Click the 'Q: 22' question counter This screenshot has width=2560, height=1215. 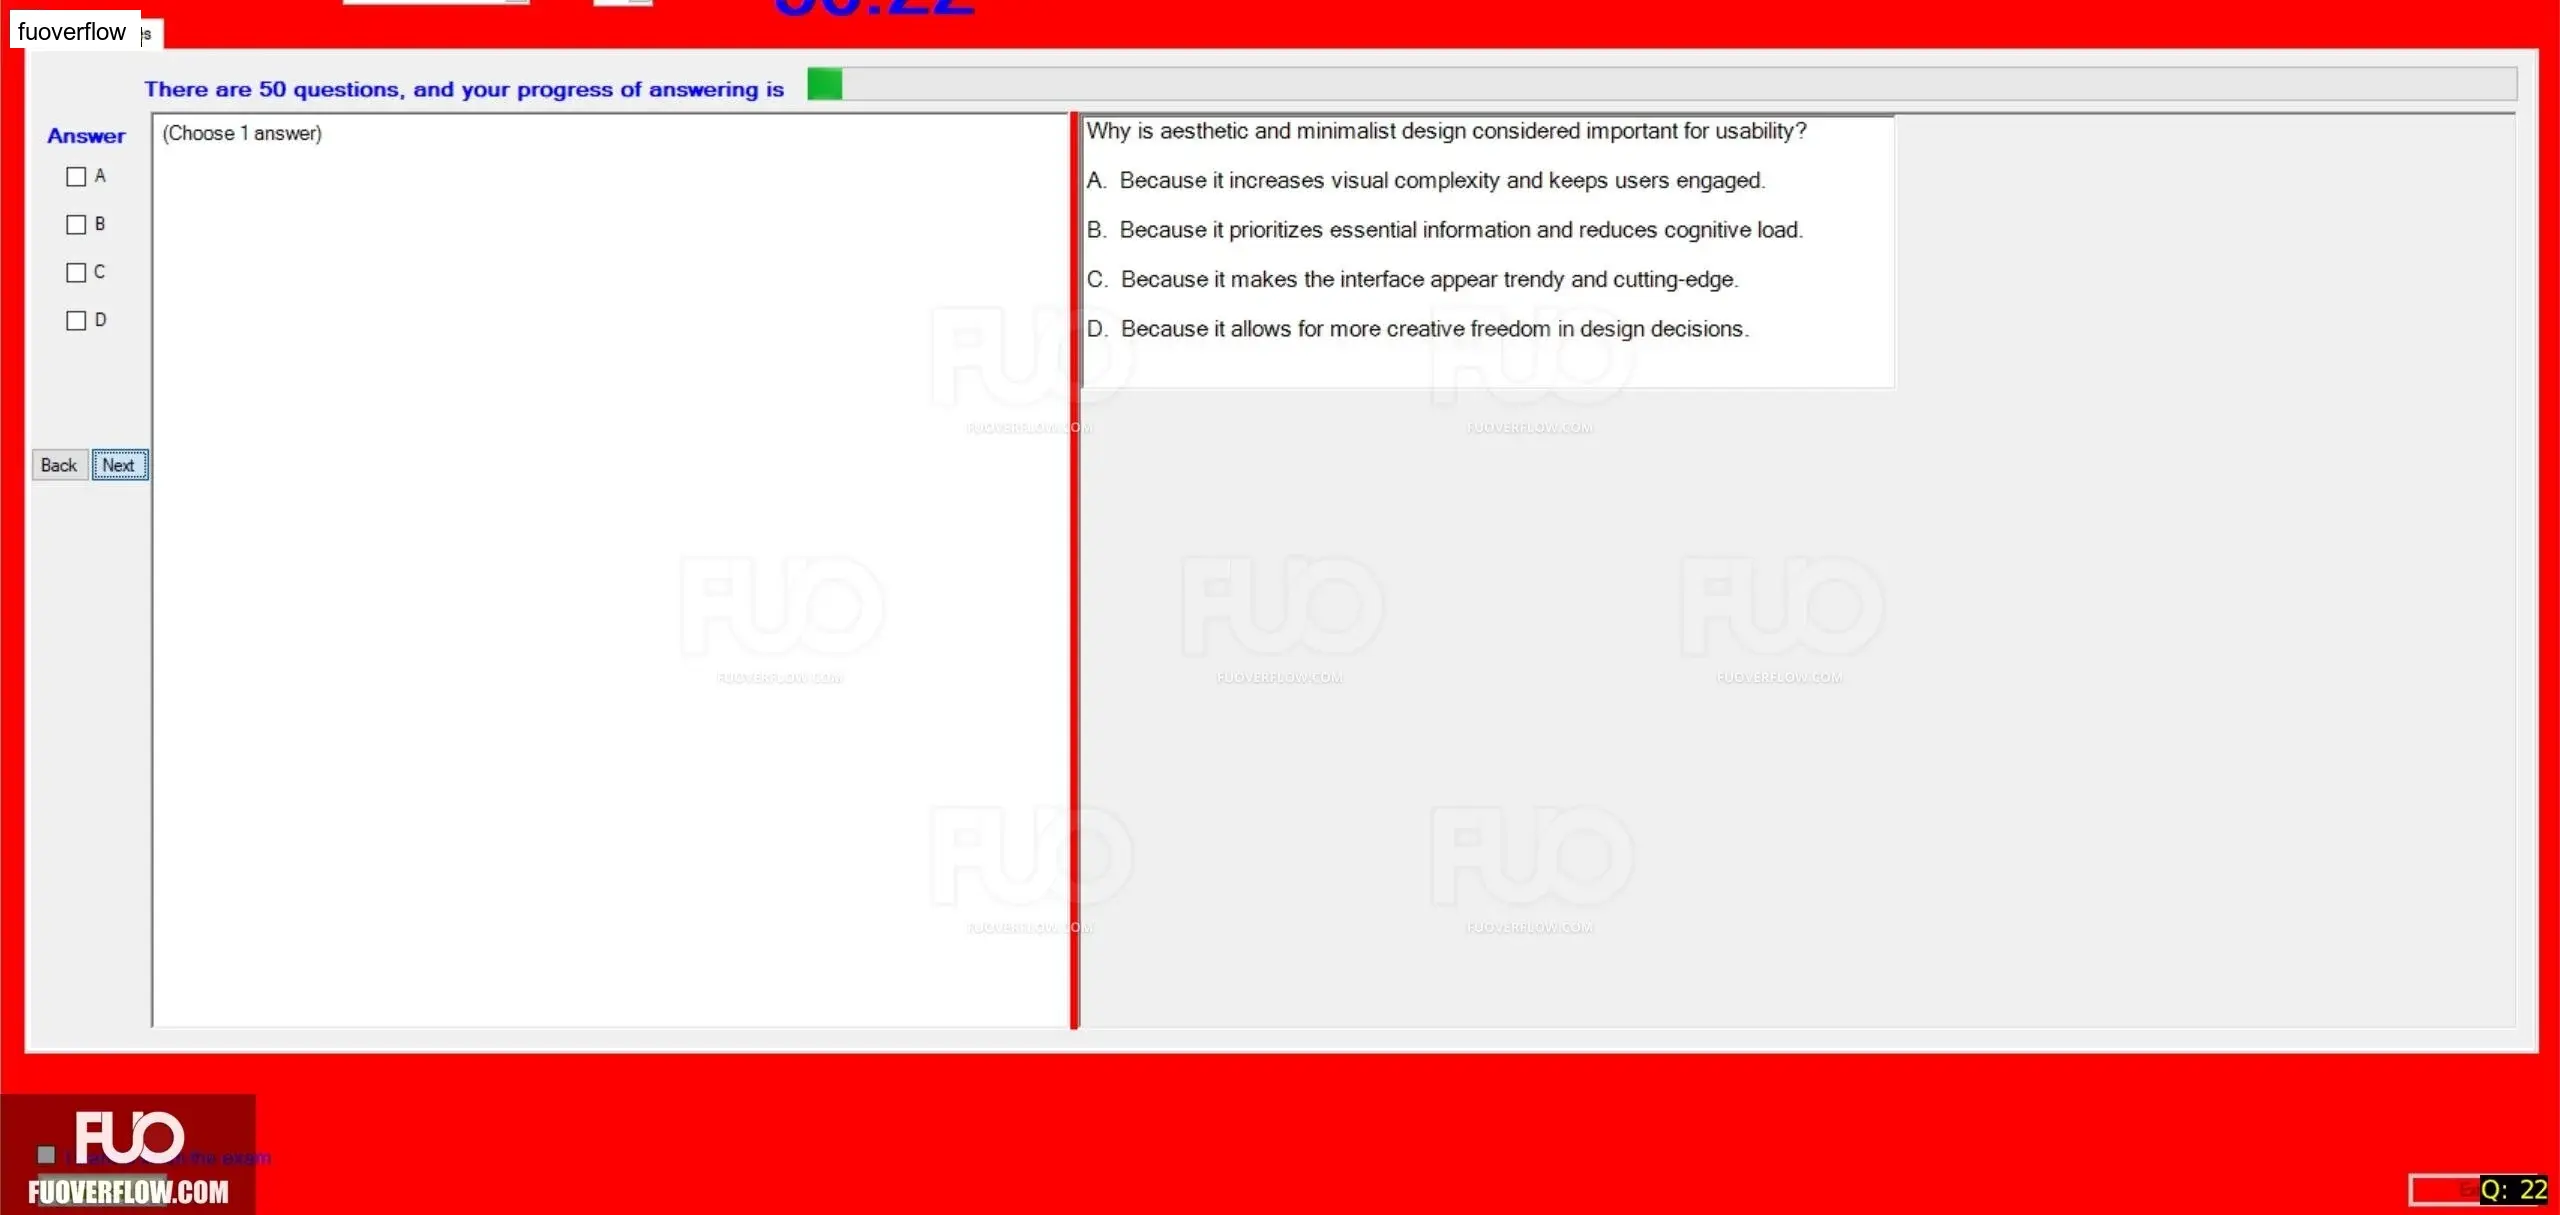click(2513, 1190)
